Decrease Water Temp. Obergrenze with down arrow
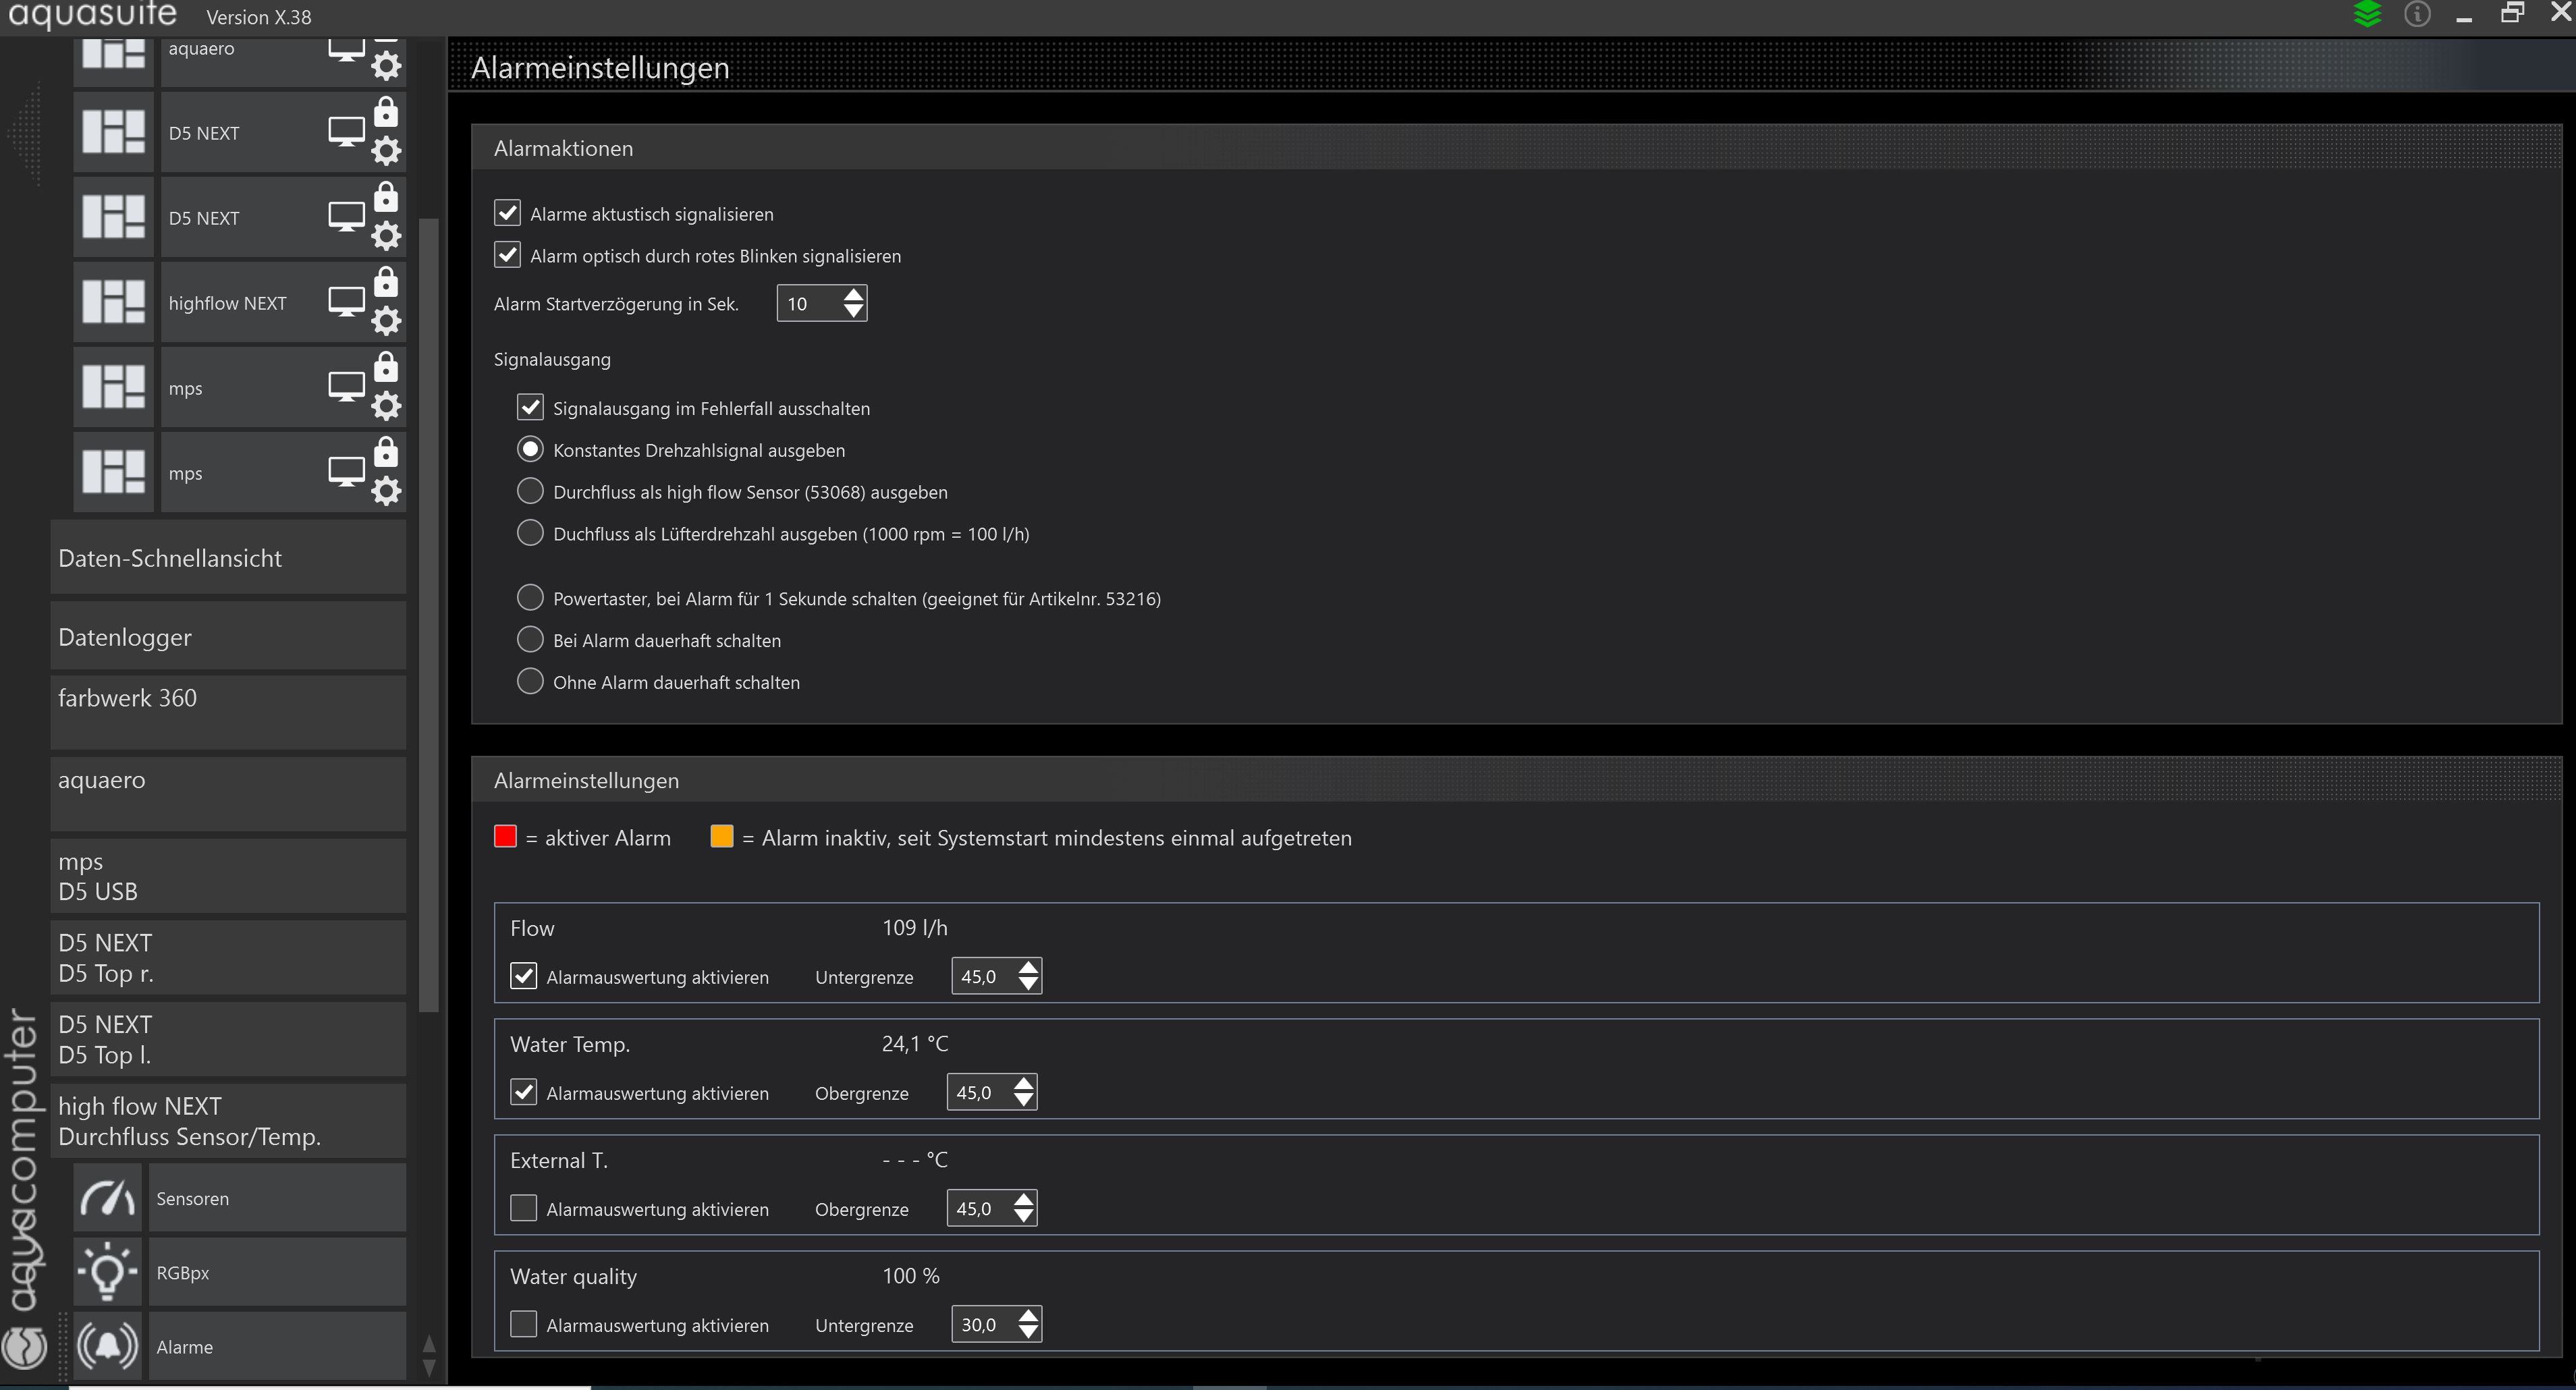Viewport: 2576px width, 1390px height. (1023, 1101)
